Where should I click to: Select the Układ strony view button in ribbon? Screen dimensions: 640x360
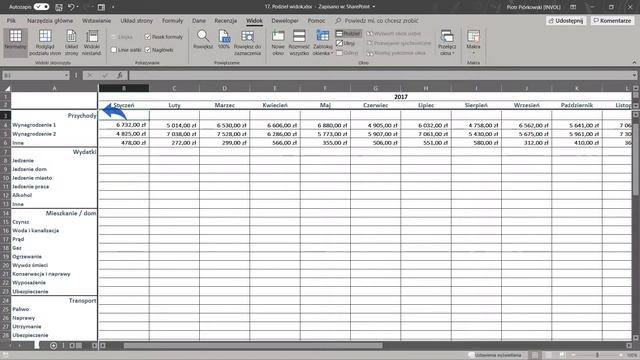click(71, 42)
